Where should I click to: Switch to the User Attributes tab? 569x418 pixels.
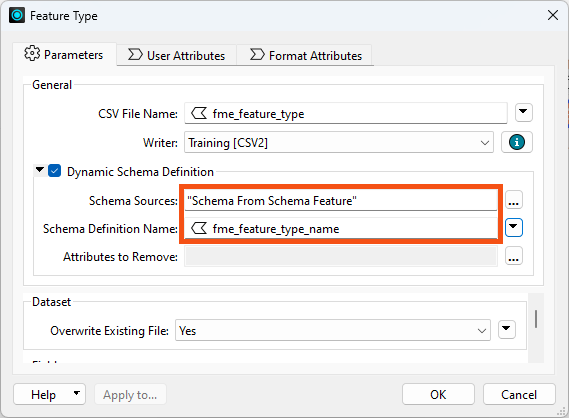coord(177,55)
